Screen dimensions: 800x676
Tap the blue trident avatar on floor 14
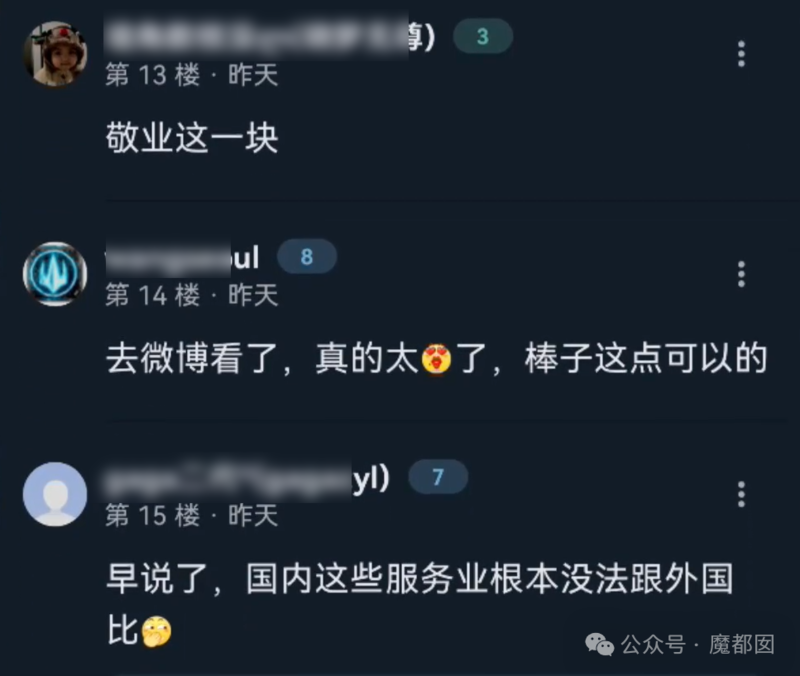(x=55, y=274)
